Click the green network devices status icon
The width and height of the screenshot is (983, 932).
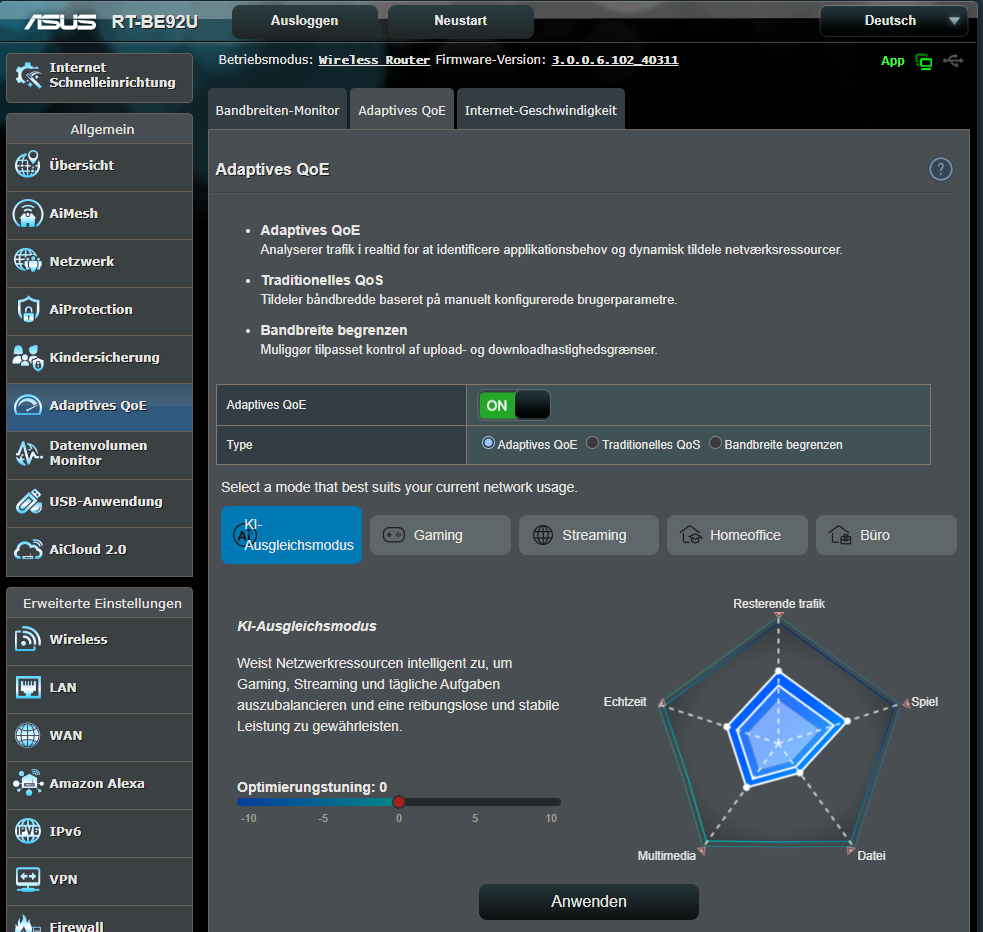coord(923,61)
